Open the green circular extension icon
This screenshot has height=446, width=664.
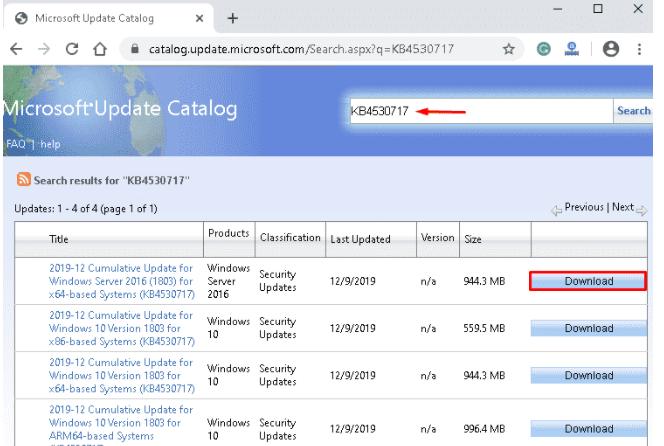[544, 49]
